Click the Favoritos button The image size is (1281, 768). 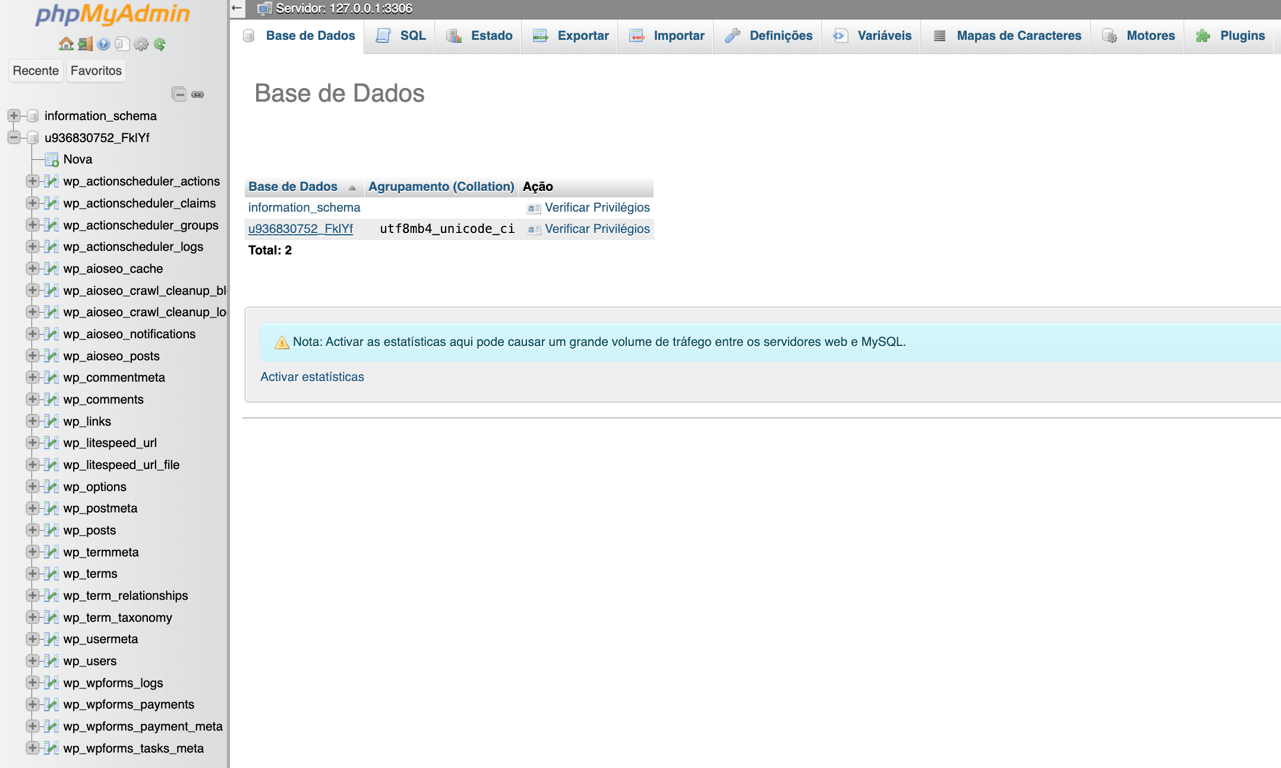point(96,71)
